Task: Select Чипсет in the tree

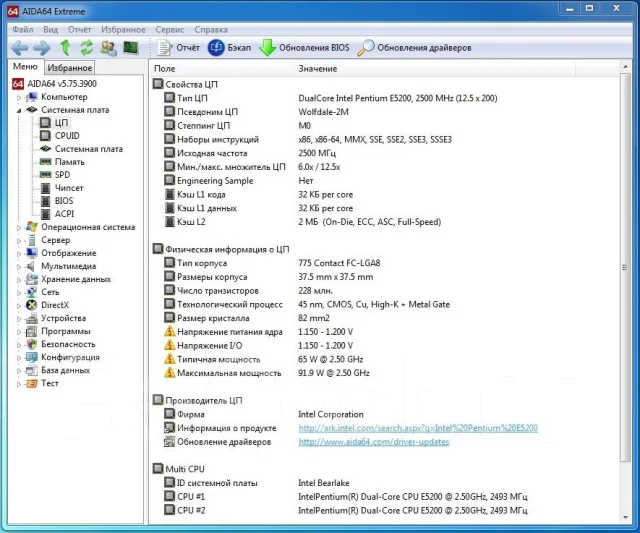Action: tap(62, 188)
